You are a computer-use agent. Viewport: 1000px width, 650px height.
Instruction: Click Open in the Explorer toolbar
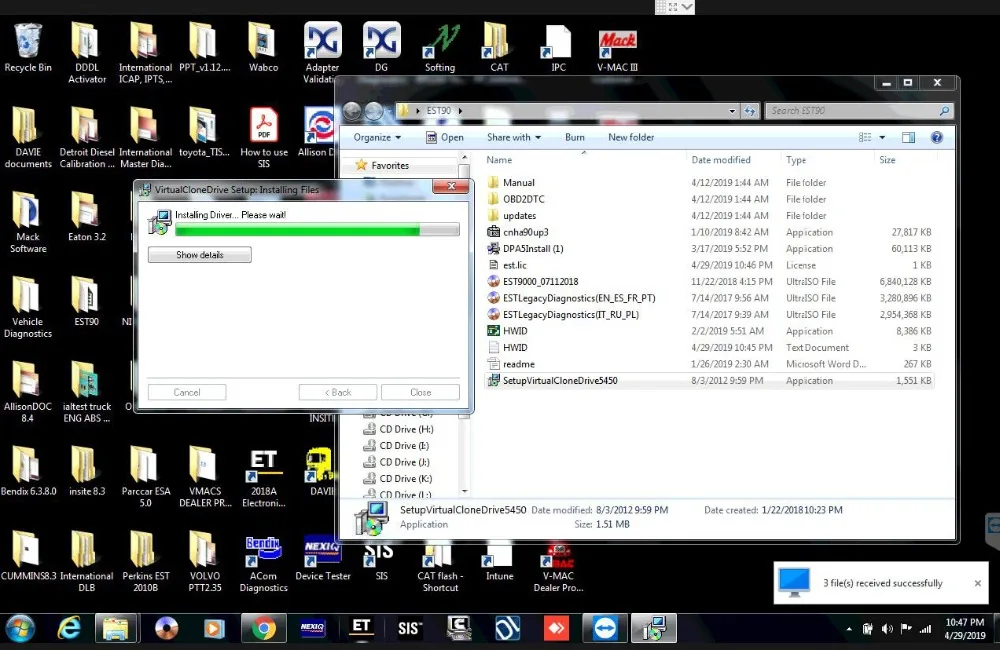[x=445, y=137]
